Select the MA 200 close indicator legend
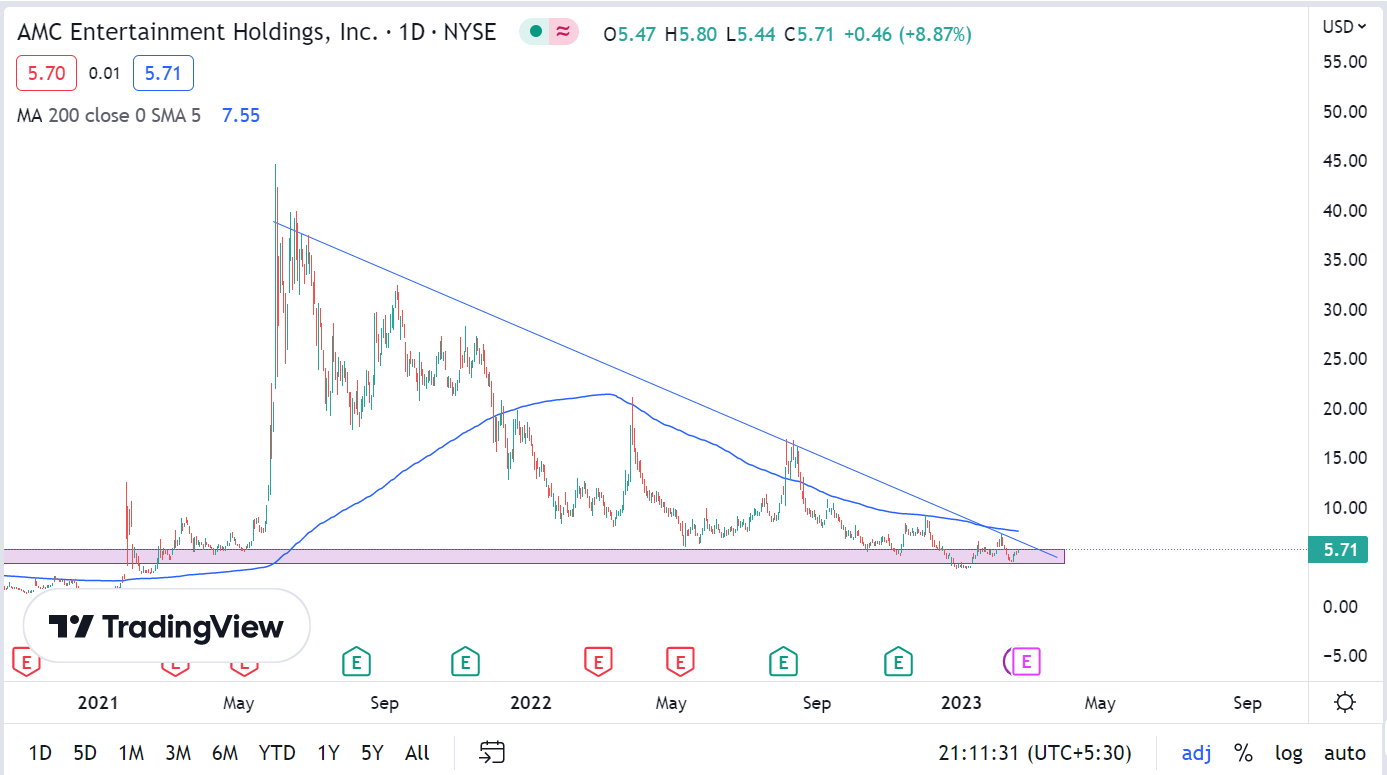The height and width of the screenshot is (775, 1387). pos(108,115)
